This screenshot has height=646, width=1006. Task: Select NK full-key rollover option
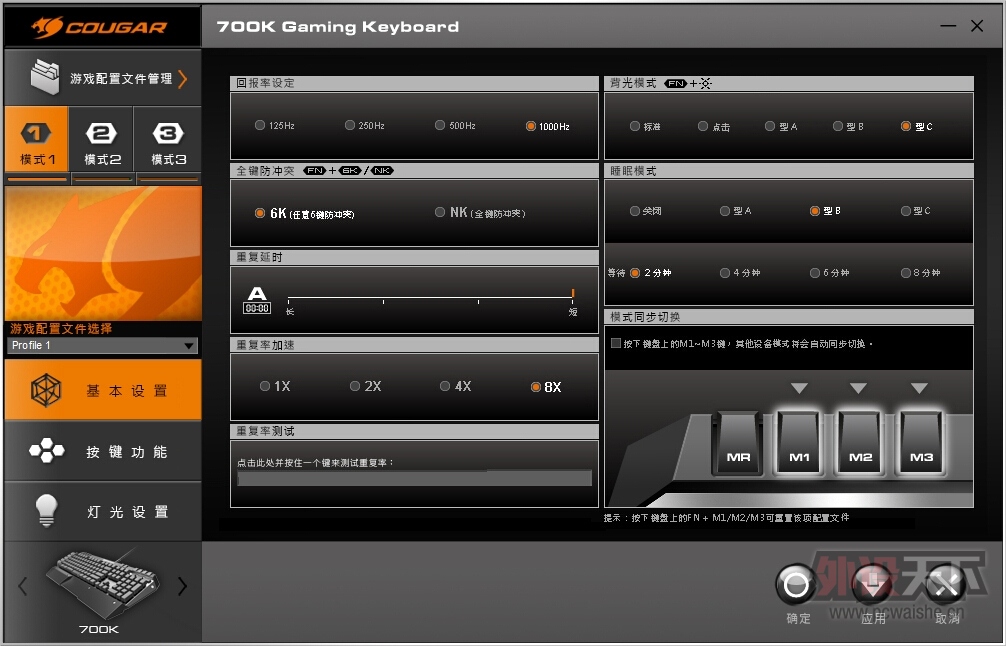(441, 213)
